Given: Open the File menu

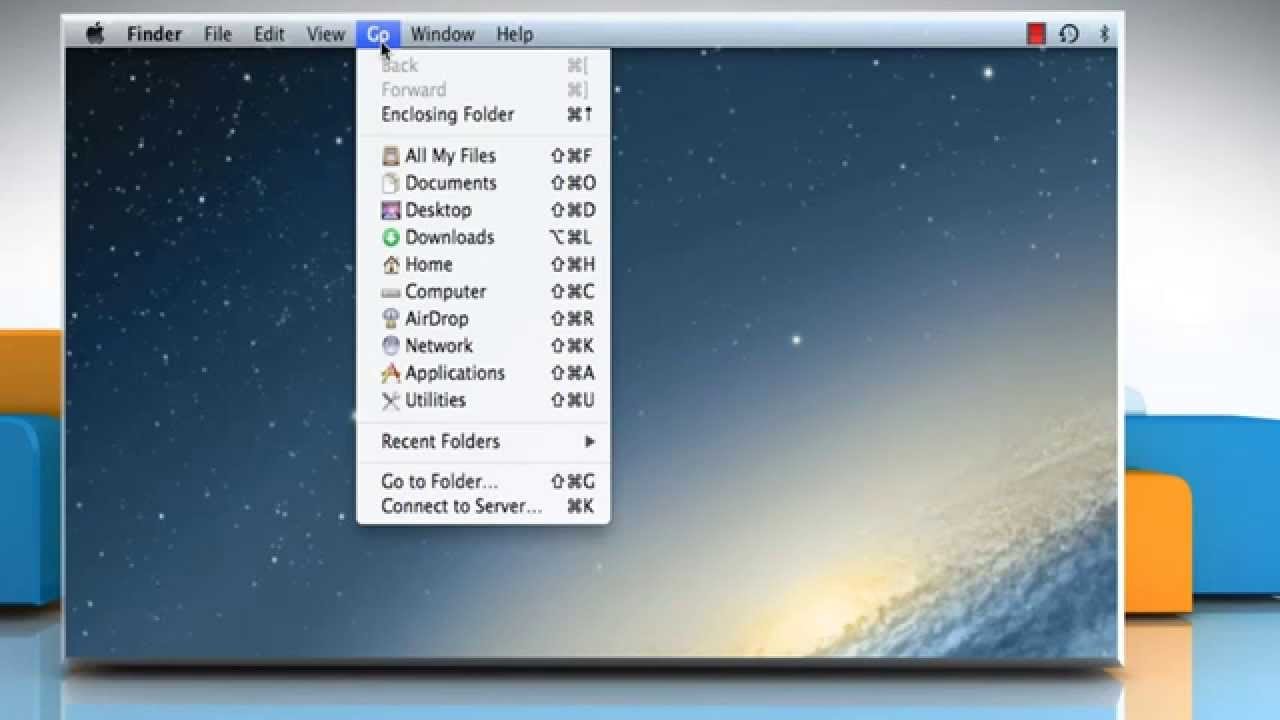Looking at the screenshot, I should point(218,34).
